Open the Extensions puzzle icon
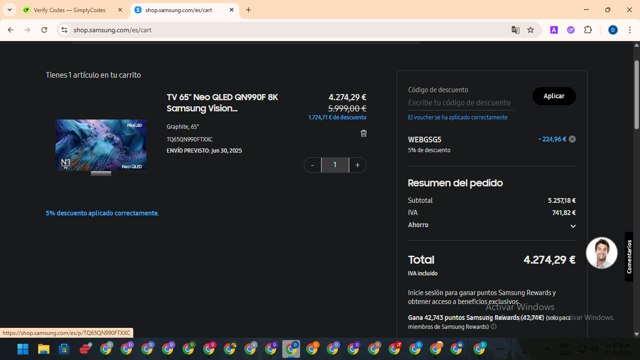The width and height of the screenshot is (640, 360). coord(588,30)
